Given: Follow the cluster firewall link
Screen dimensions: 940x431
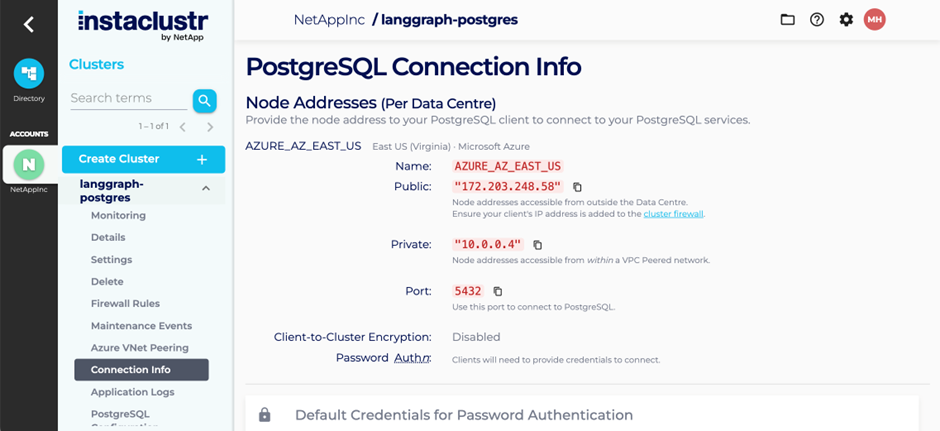Looking at the screenshot, I should click(673, 214).
